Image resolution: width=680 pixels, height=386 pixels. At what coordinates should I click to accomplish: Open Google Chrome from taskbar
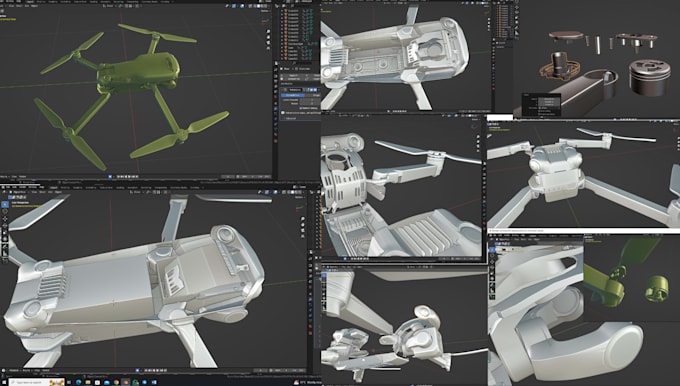[116, 382]
